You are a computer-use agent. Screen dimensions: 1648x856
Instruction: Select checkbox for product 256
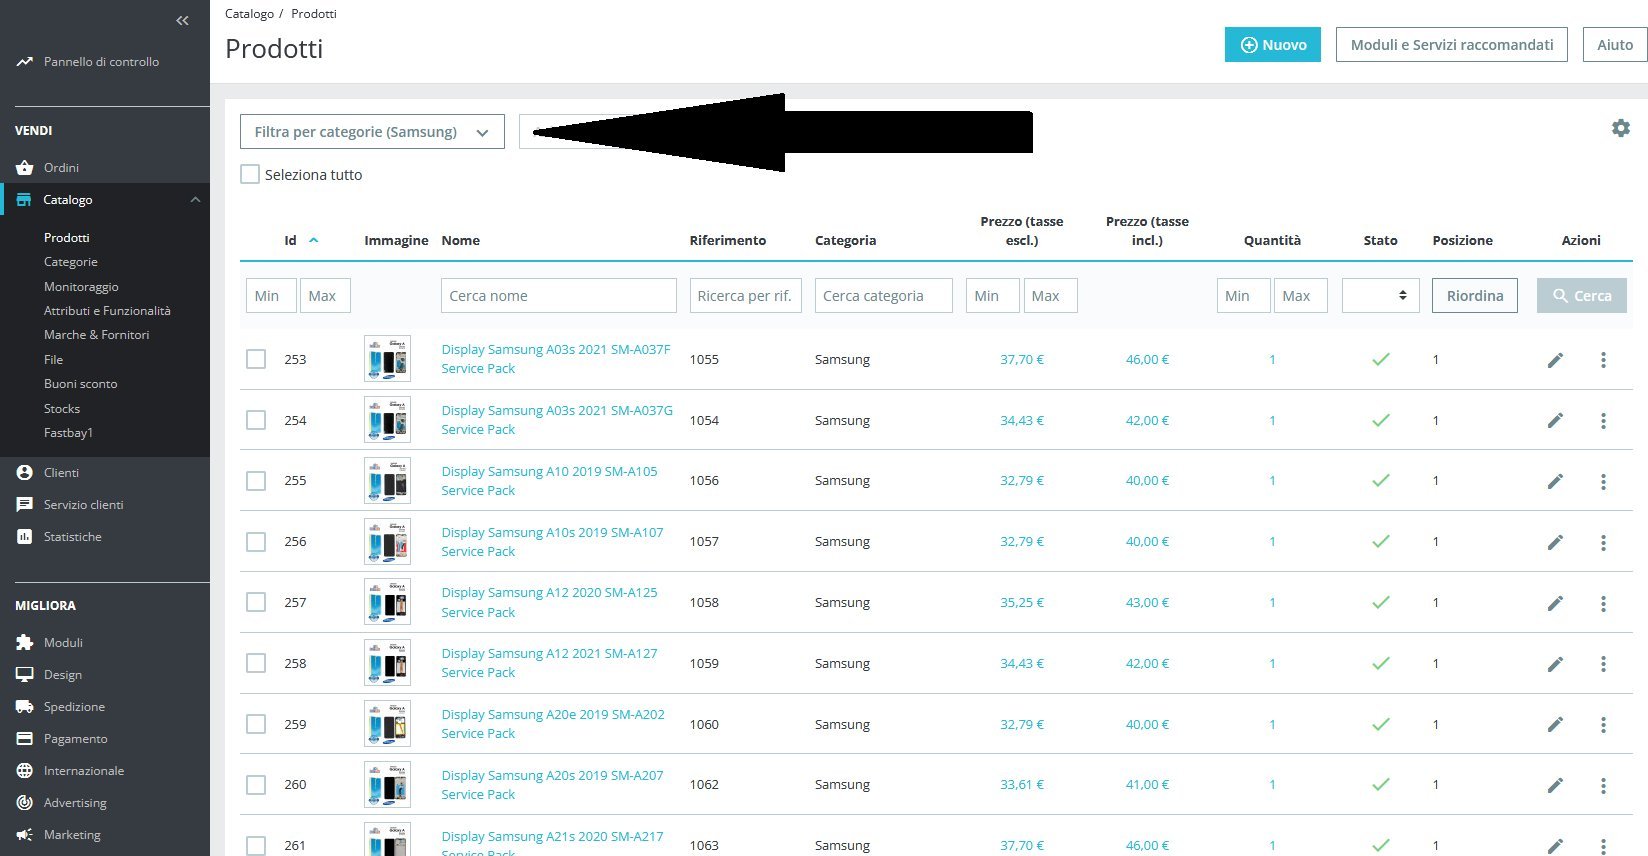pos(256,542)
